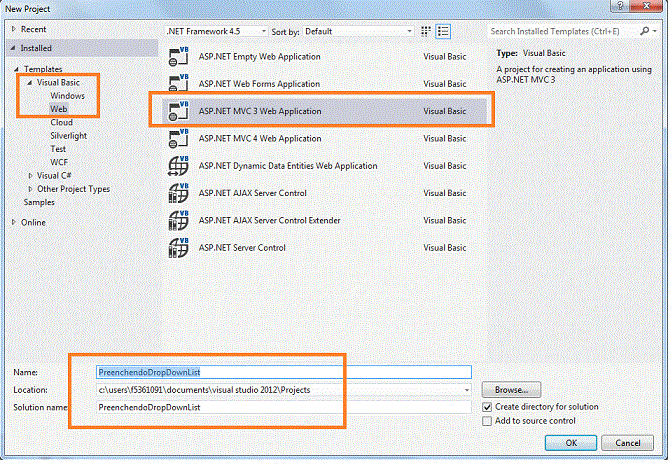Select the Windows template category
668x460 pixels.
(67, 96)
